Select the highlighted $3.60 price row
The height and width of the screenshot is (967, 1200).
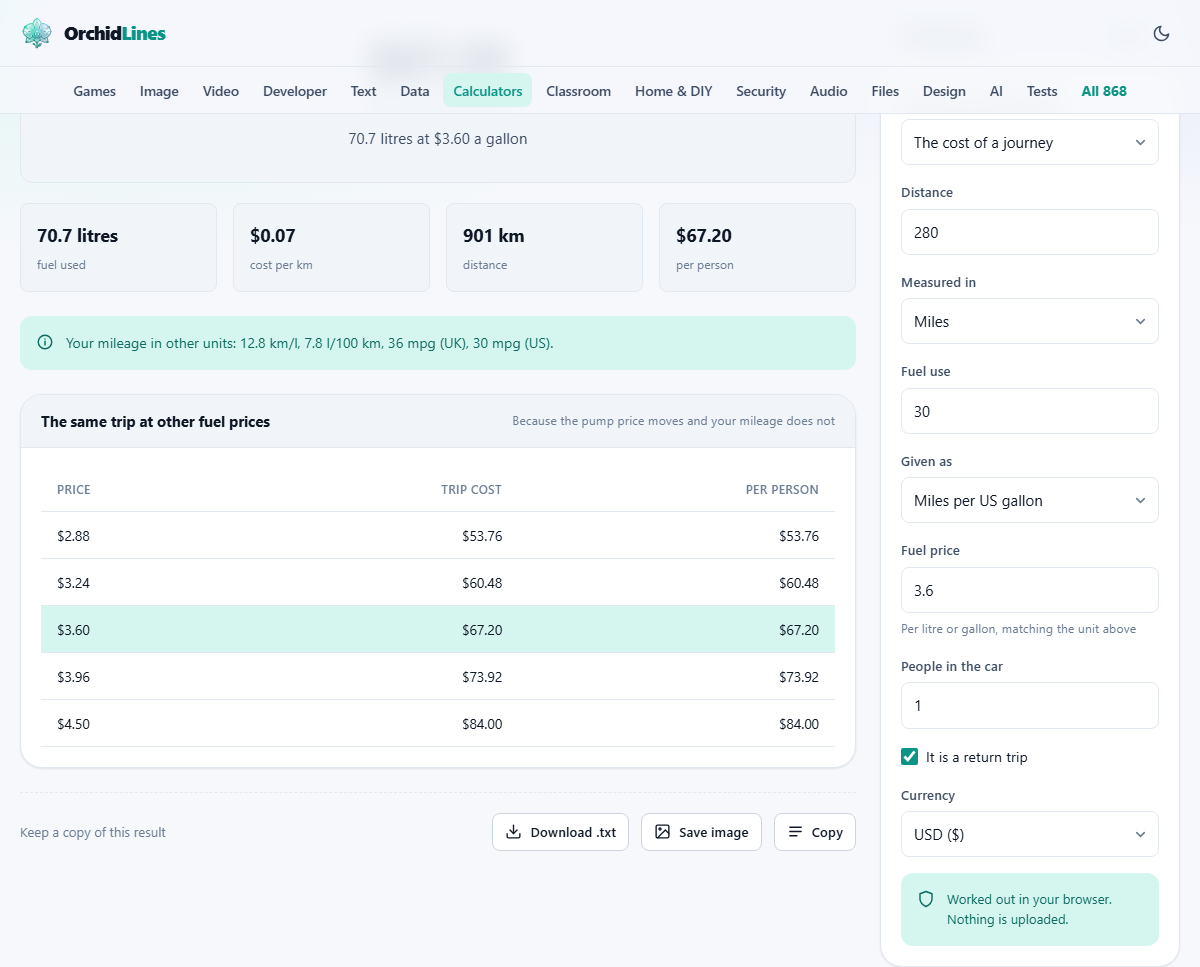(x=438, y=630)
